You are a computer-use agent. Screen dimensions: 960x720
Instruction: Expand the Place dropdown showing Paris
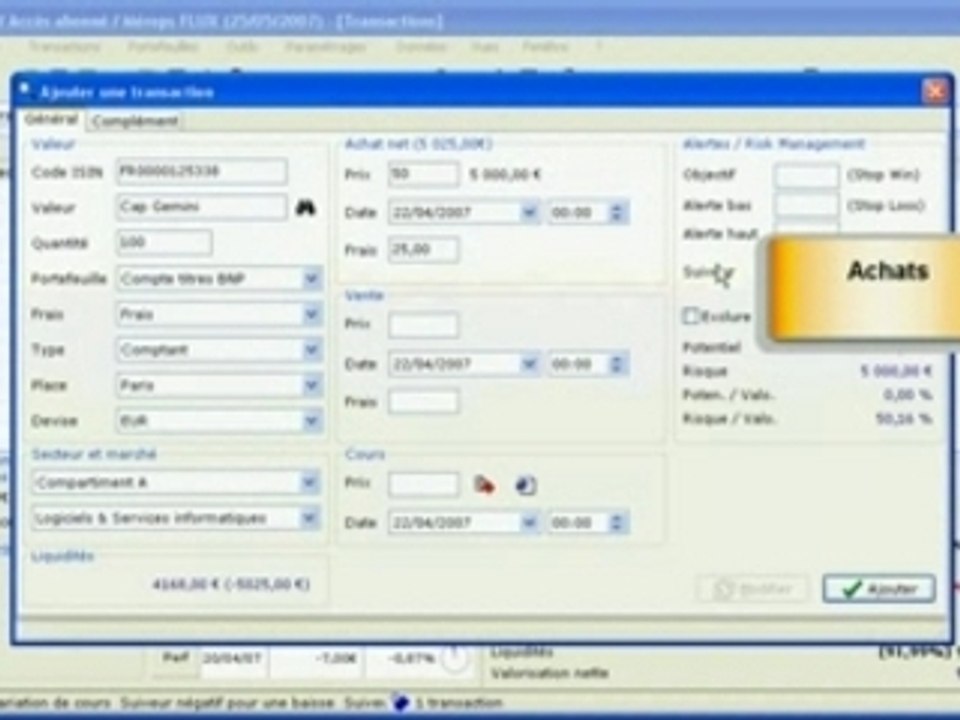pyautogui.click(x=312, y=385)
